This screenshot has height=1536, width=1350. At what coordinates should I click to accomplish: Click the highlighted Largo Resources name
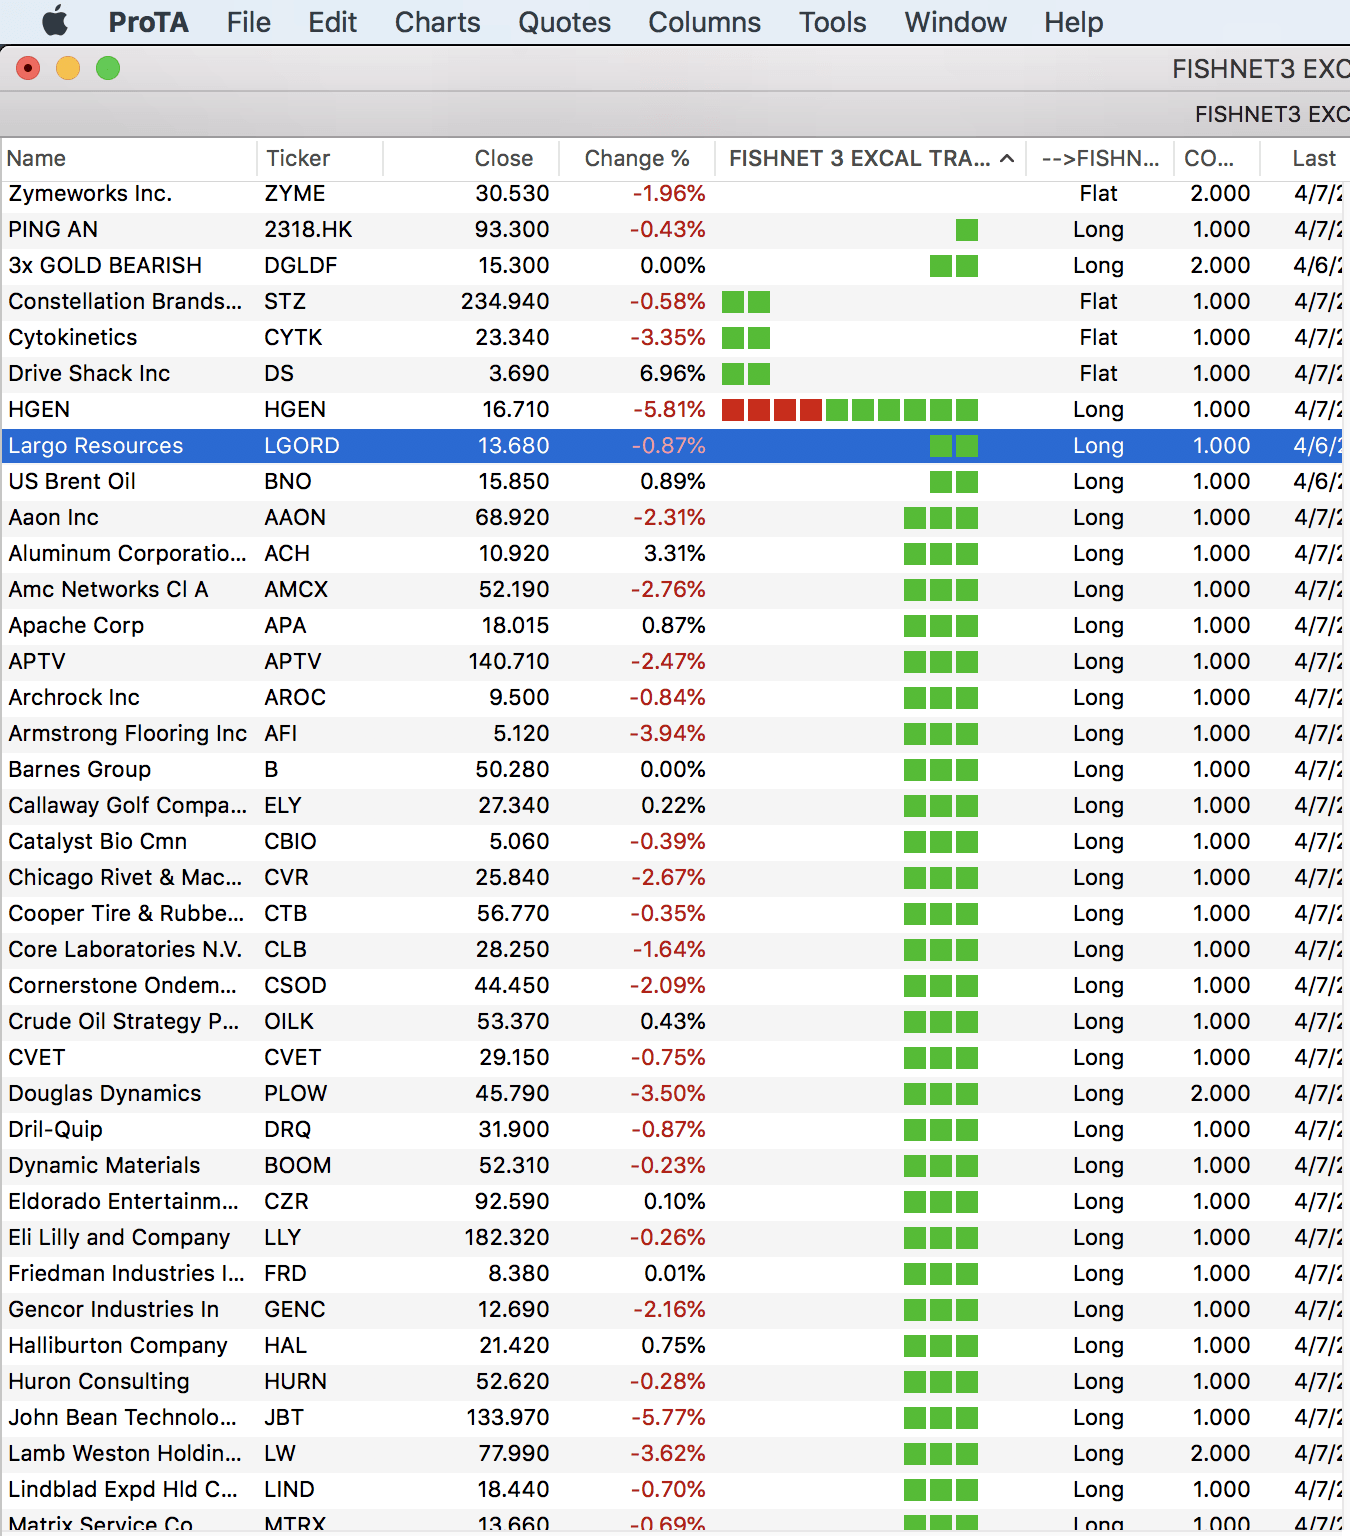[x=96, y=446]
